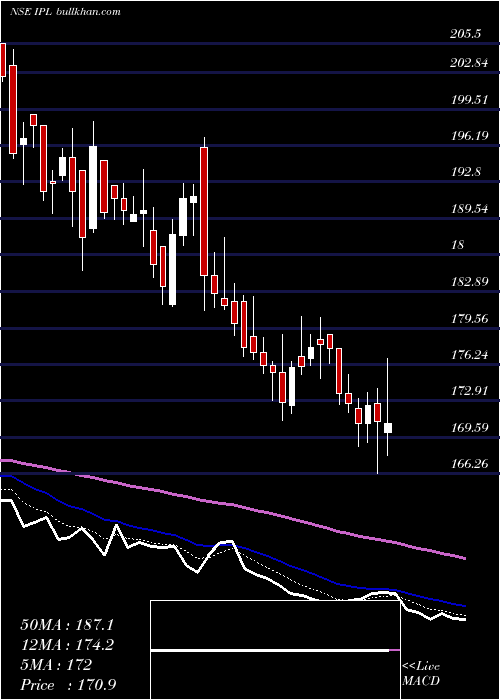Click the 179.56 price axis label

click(469, 318)
